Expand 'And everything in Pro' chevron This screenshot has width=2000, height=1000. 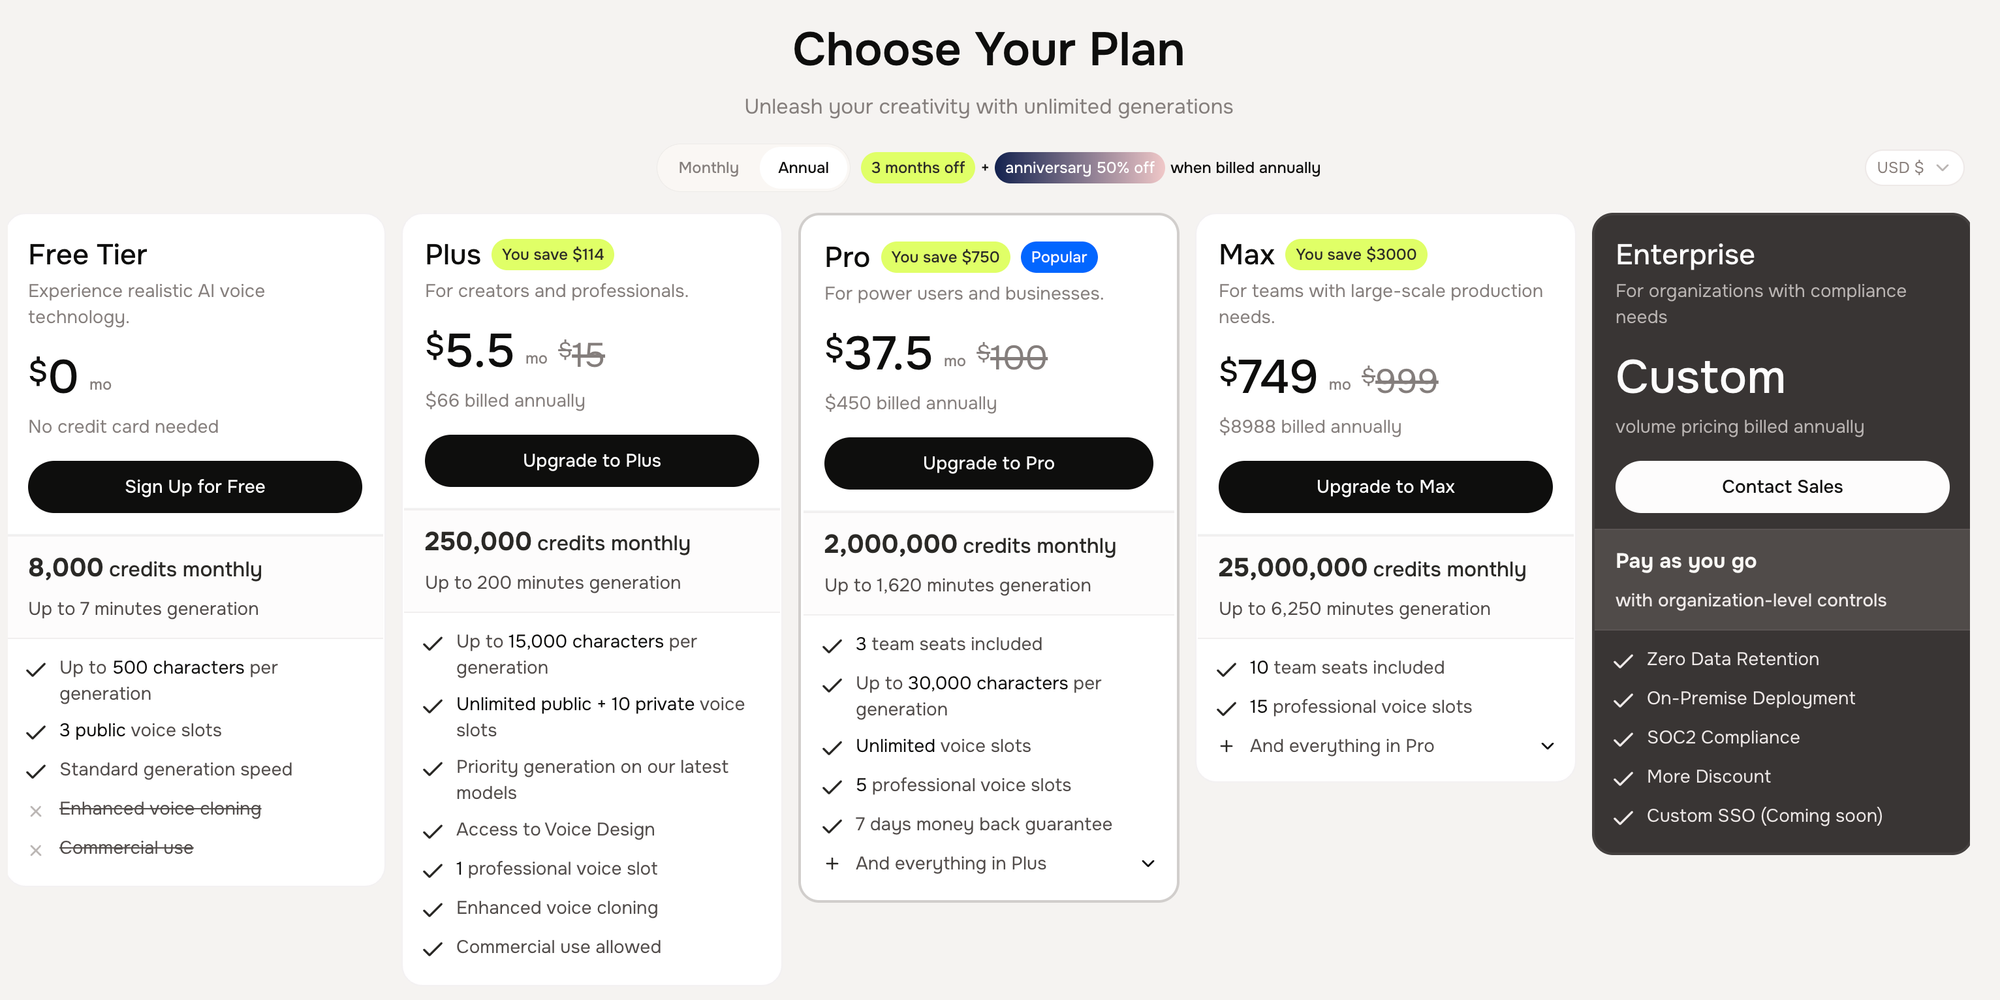(x=1547, y=746)
